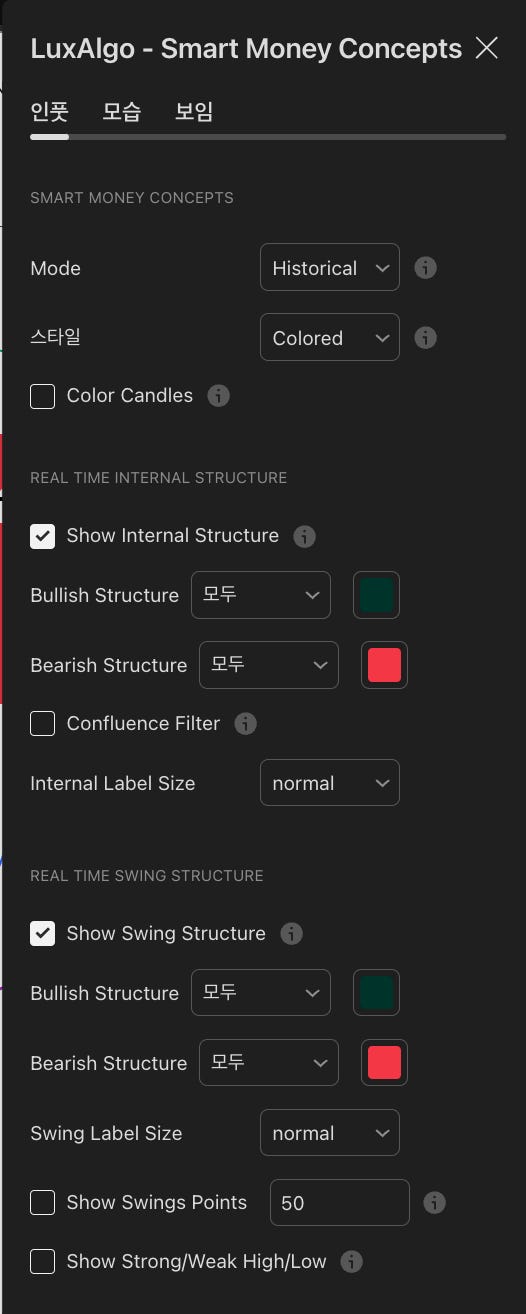Viewport: 526px width, 1314px height.
Task: Enable the Color Candles checkbox
Action: point(42,396)
